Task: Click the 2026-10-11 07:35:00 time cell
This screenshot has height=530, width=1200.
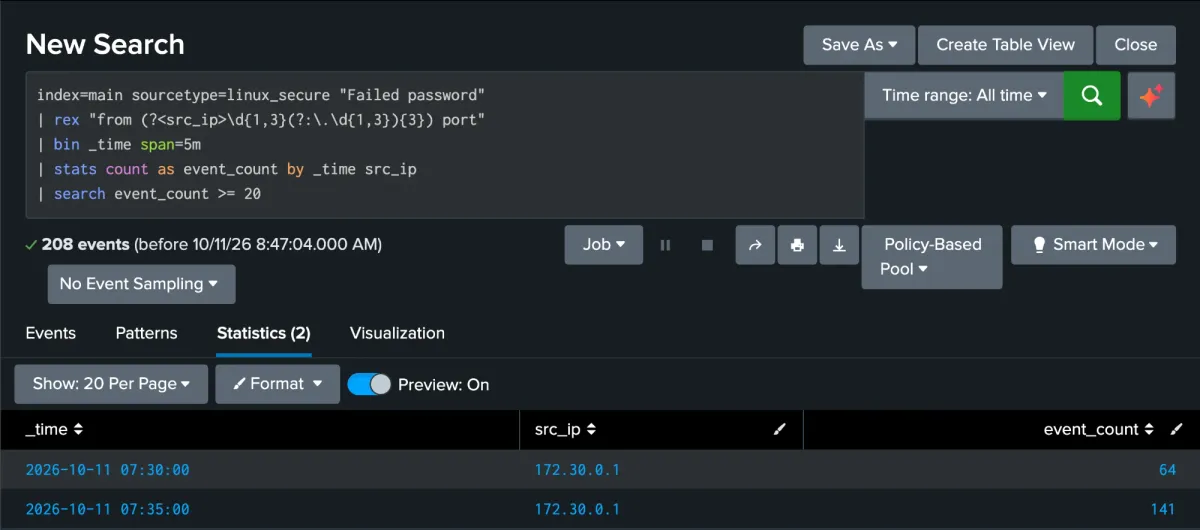Action: pos(107,510)
